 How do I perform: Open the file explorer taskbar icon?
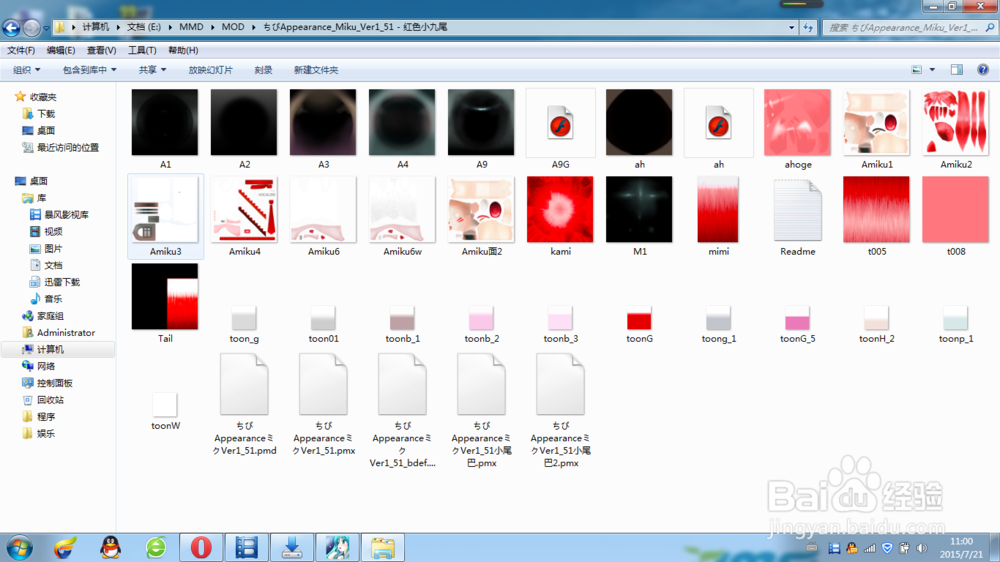(x=383, y=547)
